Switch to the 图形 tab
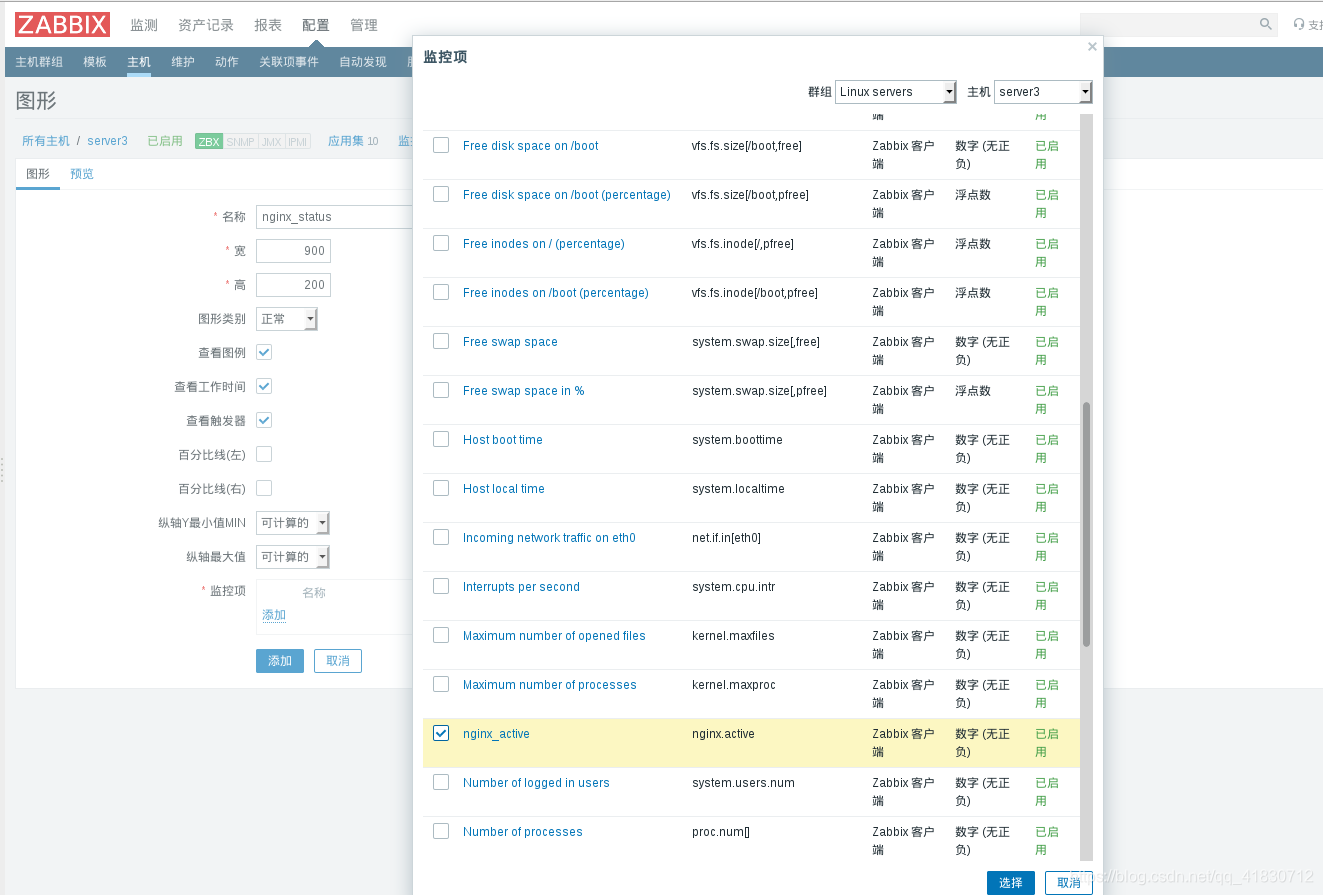 point(38,174)
